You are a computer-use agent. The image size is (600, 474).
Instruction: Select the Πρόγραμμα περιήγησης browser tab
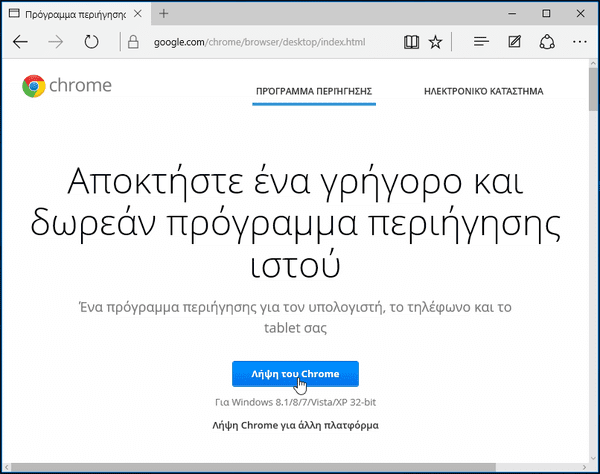(76, 14)
